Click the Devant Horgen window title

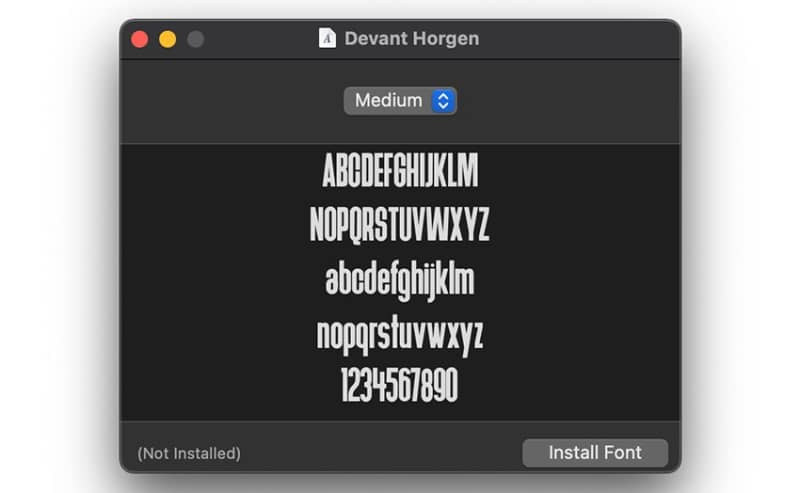pos(412,38)
